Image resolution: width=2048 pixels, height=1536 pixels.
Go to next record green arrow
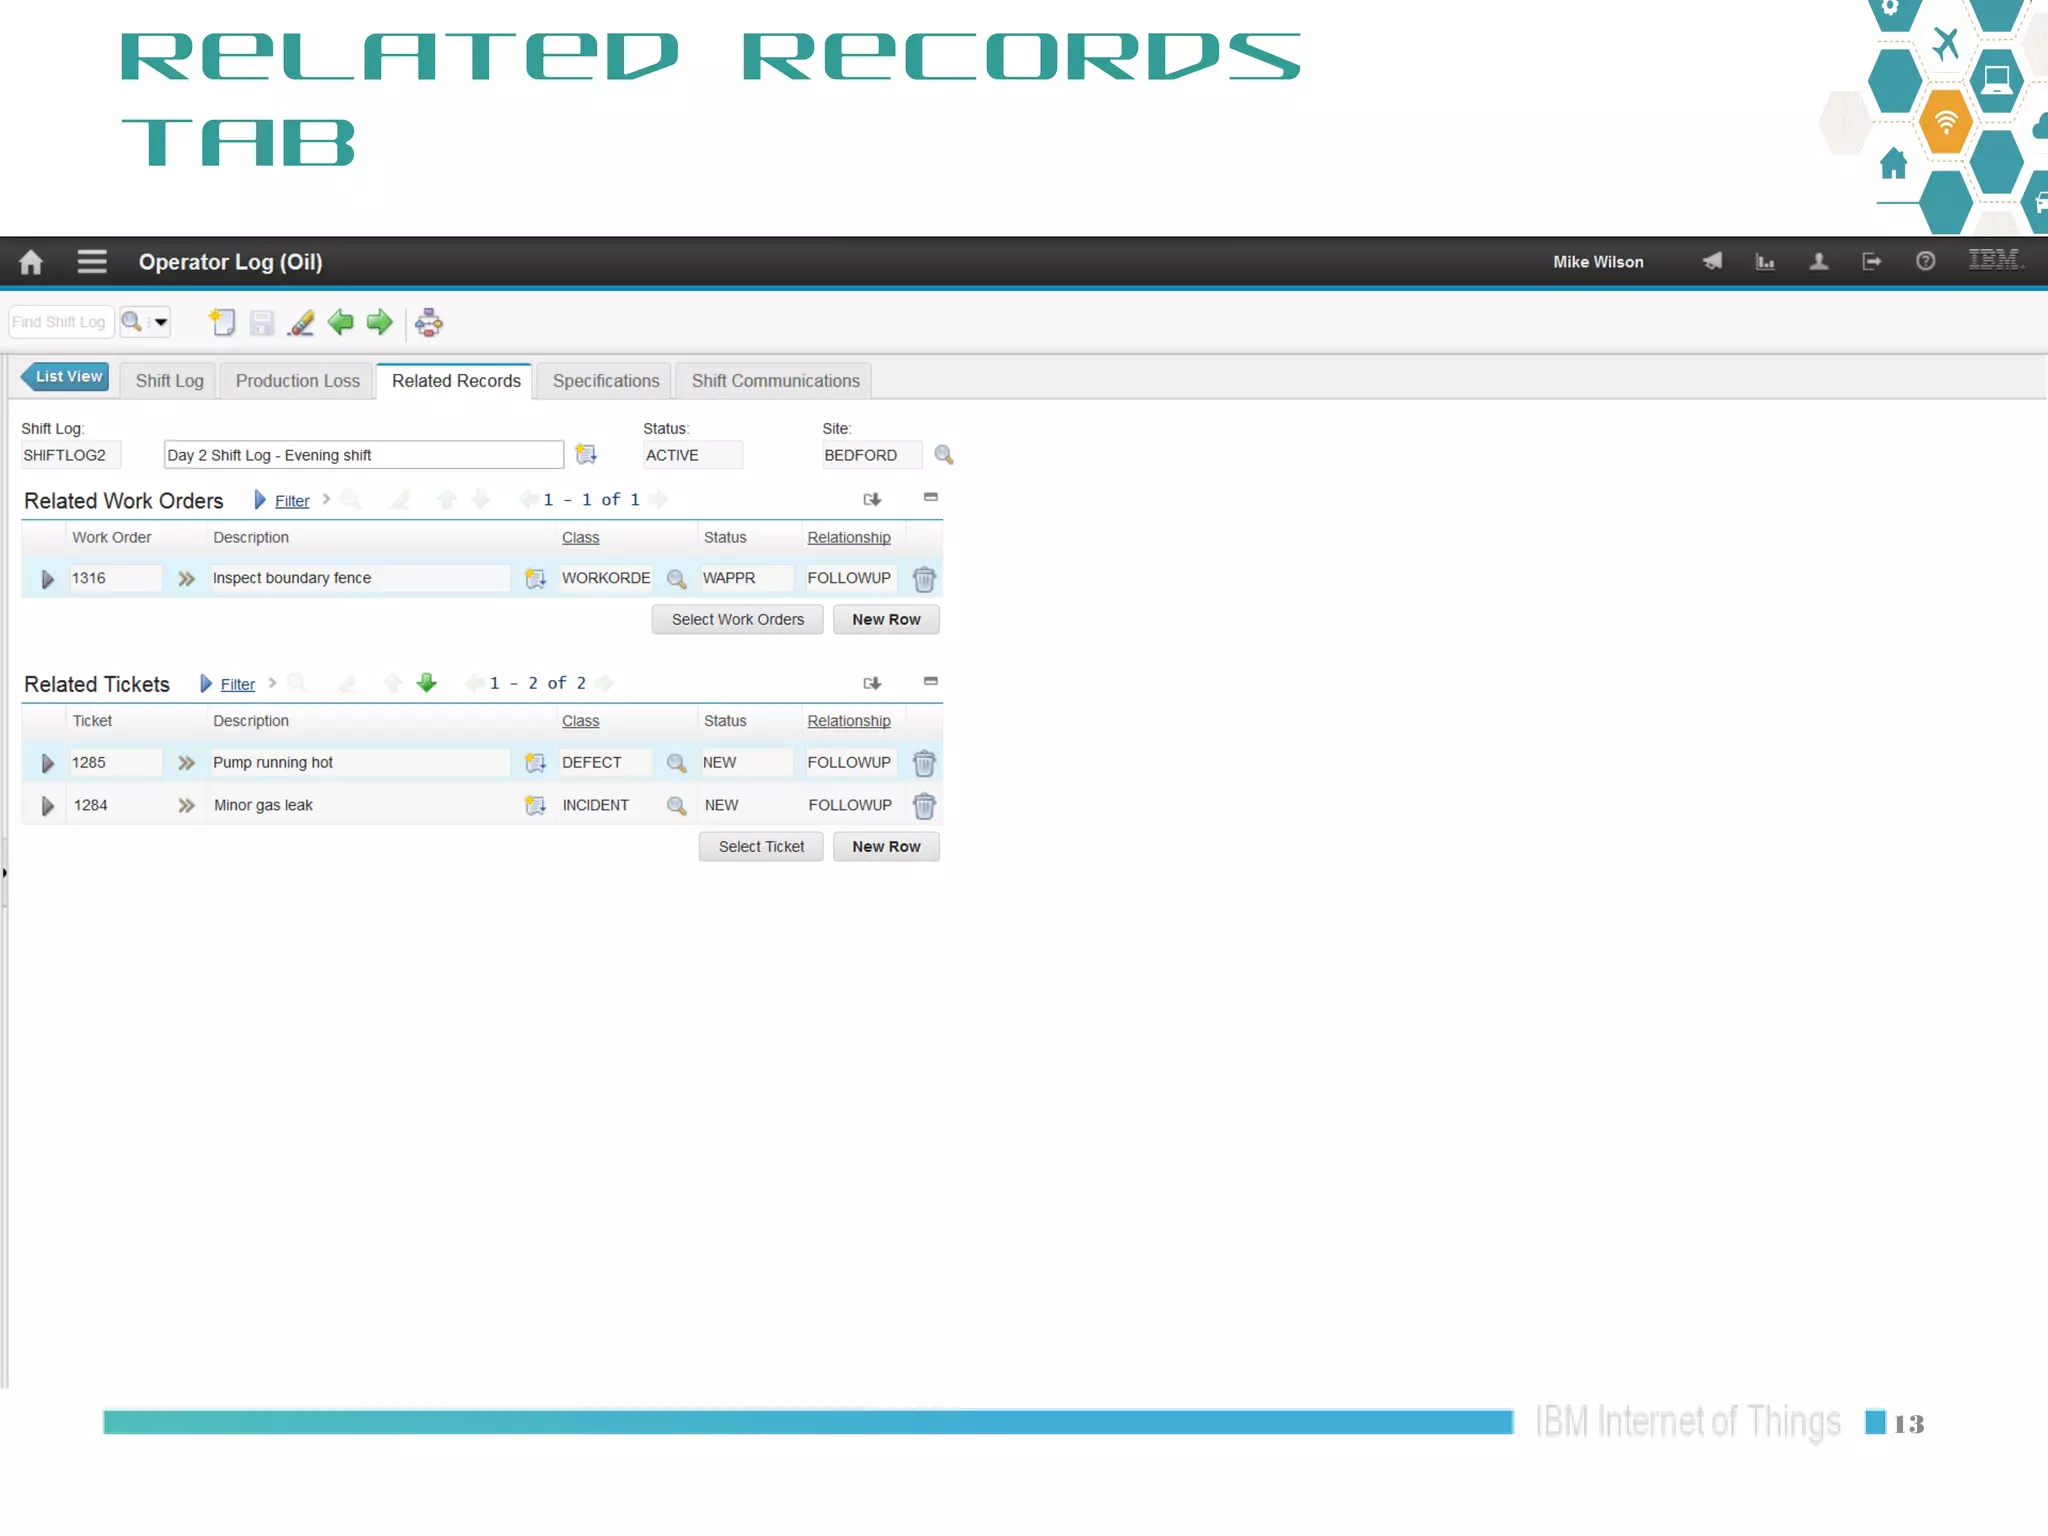pos(379,321)
